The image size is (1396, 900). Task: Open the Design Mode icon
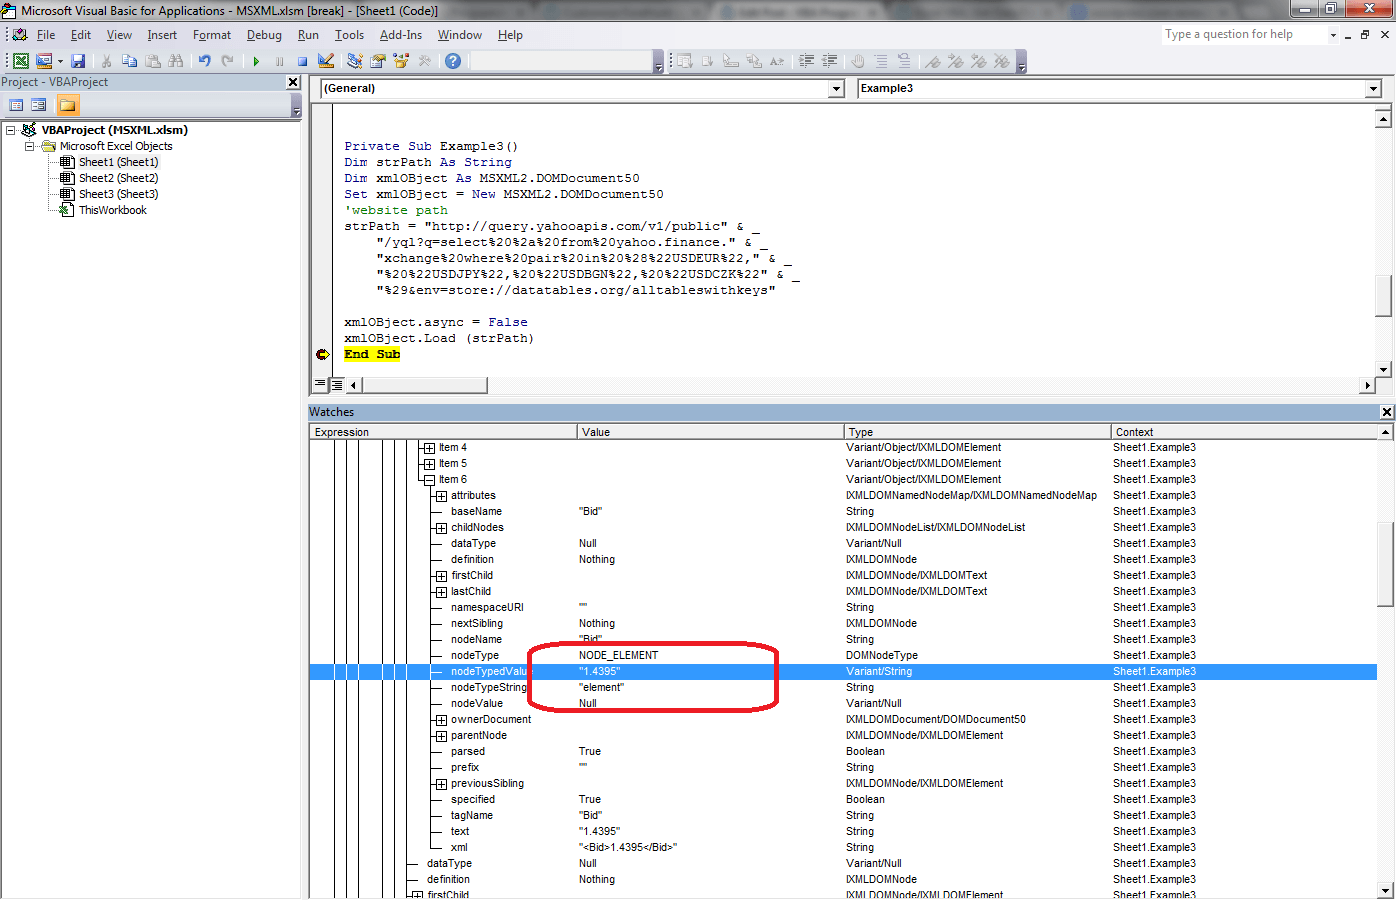point(325,61)
